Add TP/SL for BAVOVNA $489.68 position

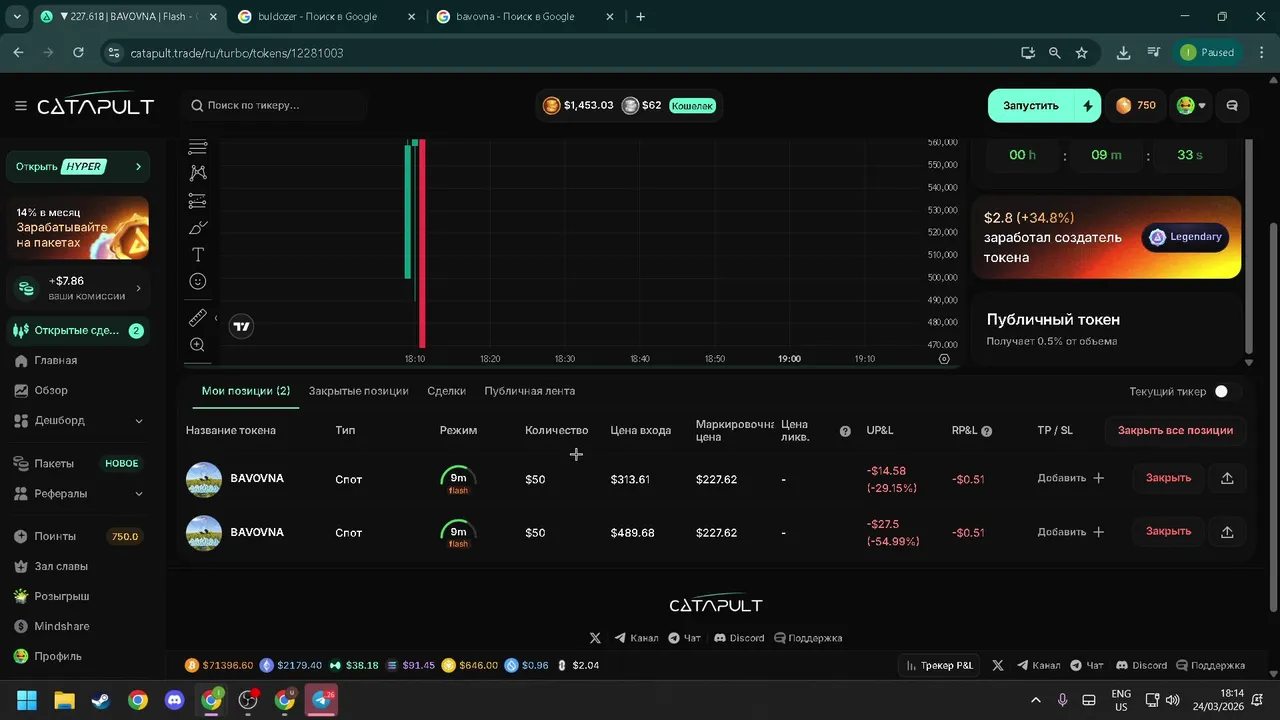(1071, 532)
